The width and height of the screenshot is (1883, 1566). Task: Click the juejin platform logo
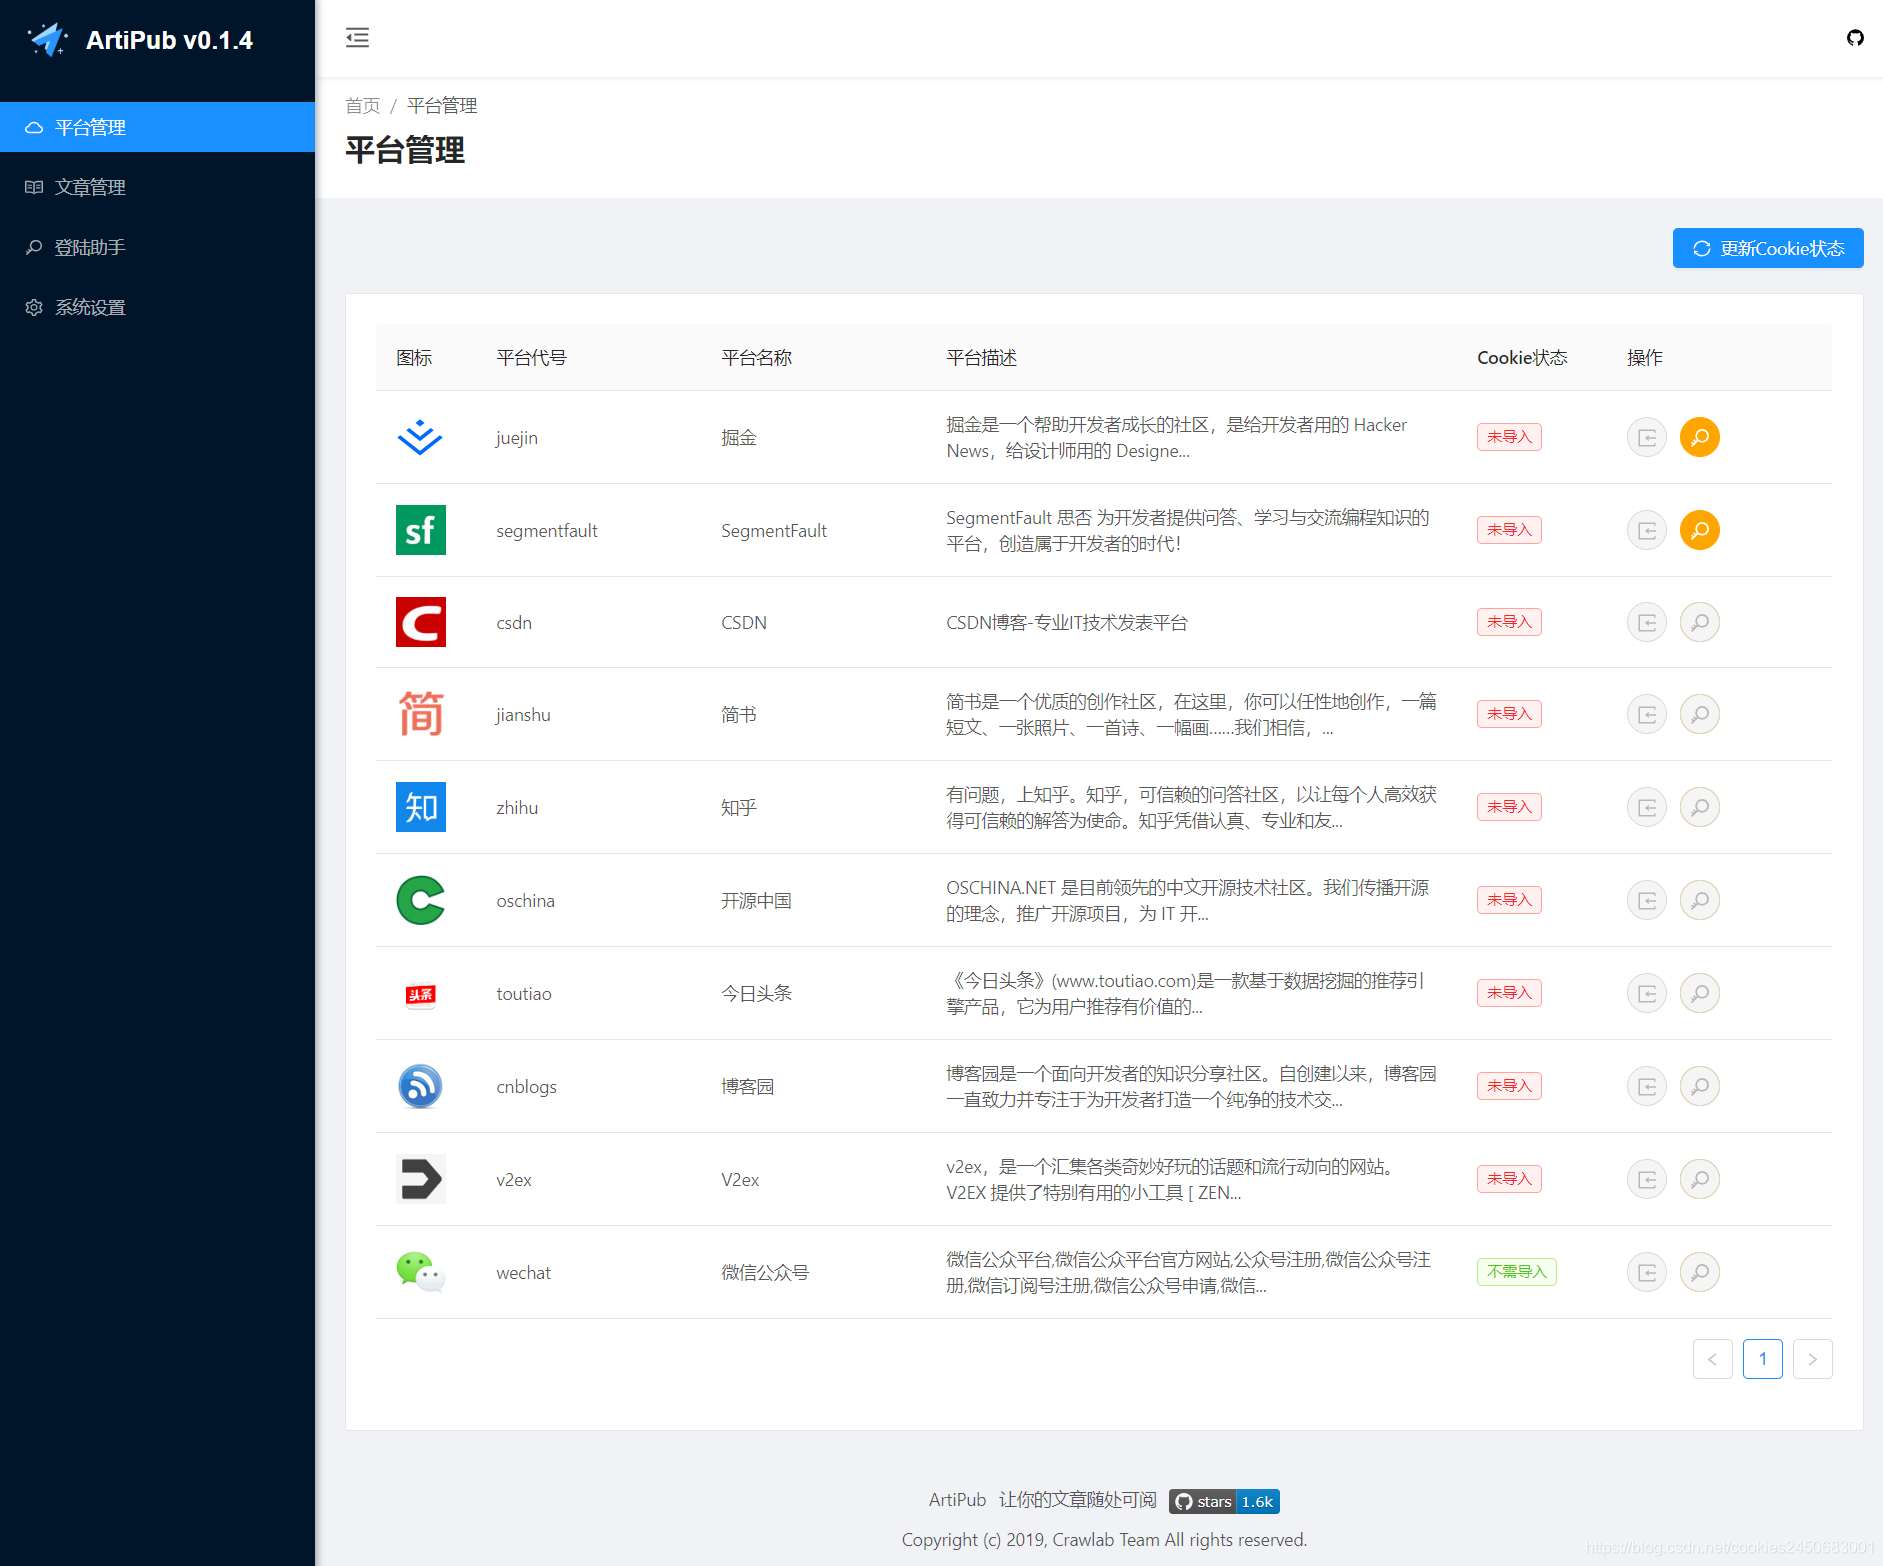pyautogui.click(x=420, y=437)
